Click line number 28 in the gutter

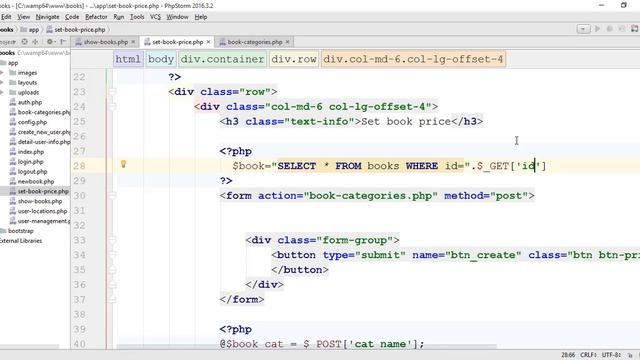pos(80,166)
